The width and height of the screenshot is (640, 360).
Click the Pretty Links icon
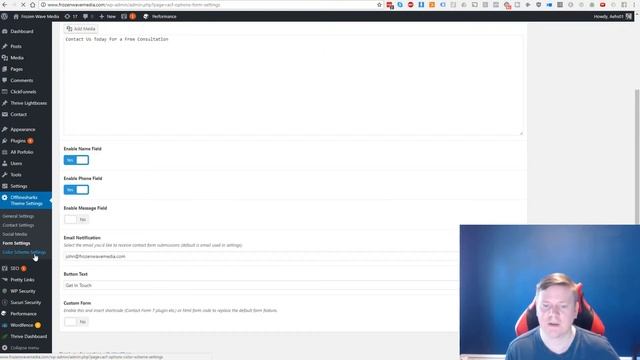pos(4,280)
